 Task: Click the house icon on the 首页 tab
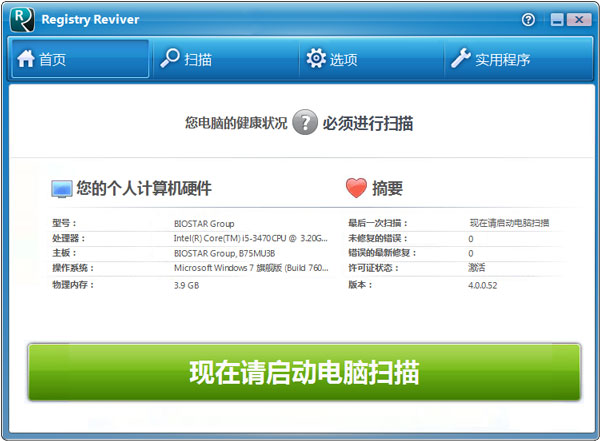point(25,59)
